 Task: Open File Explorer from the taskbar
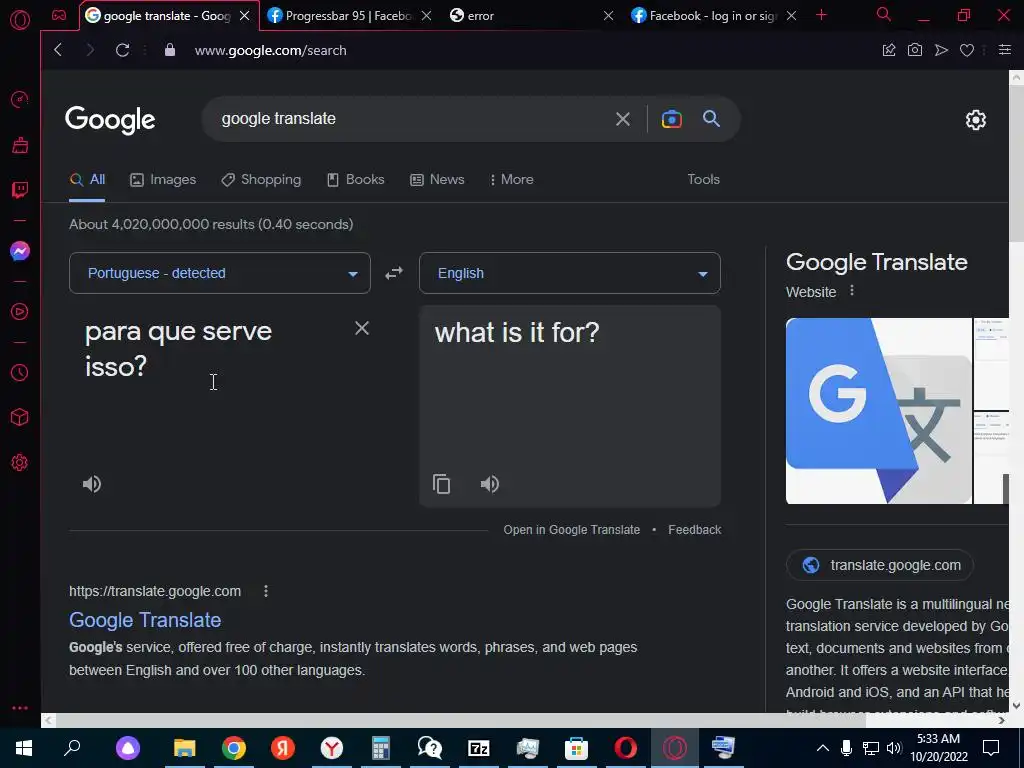tap(185, 748)
